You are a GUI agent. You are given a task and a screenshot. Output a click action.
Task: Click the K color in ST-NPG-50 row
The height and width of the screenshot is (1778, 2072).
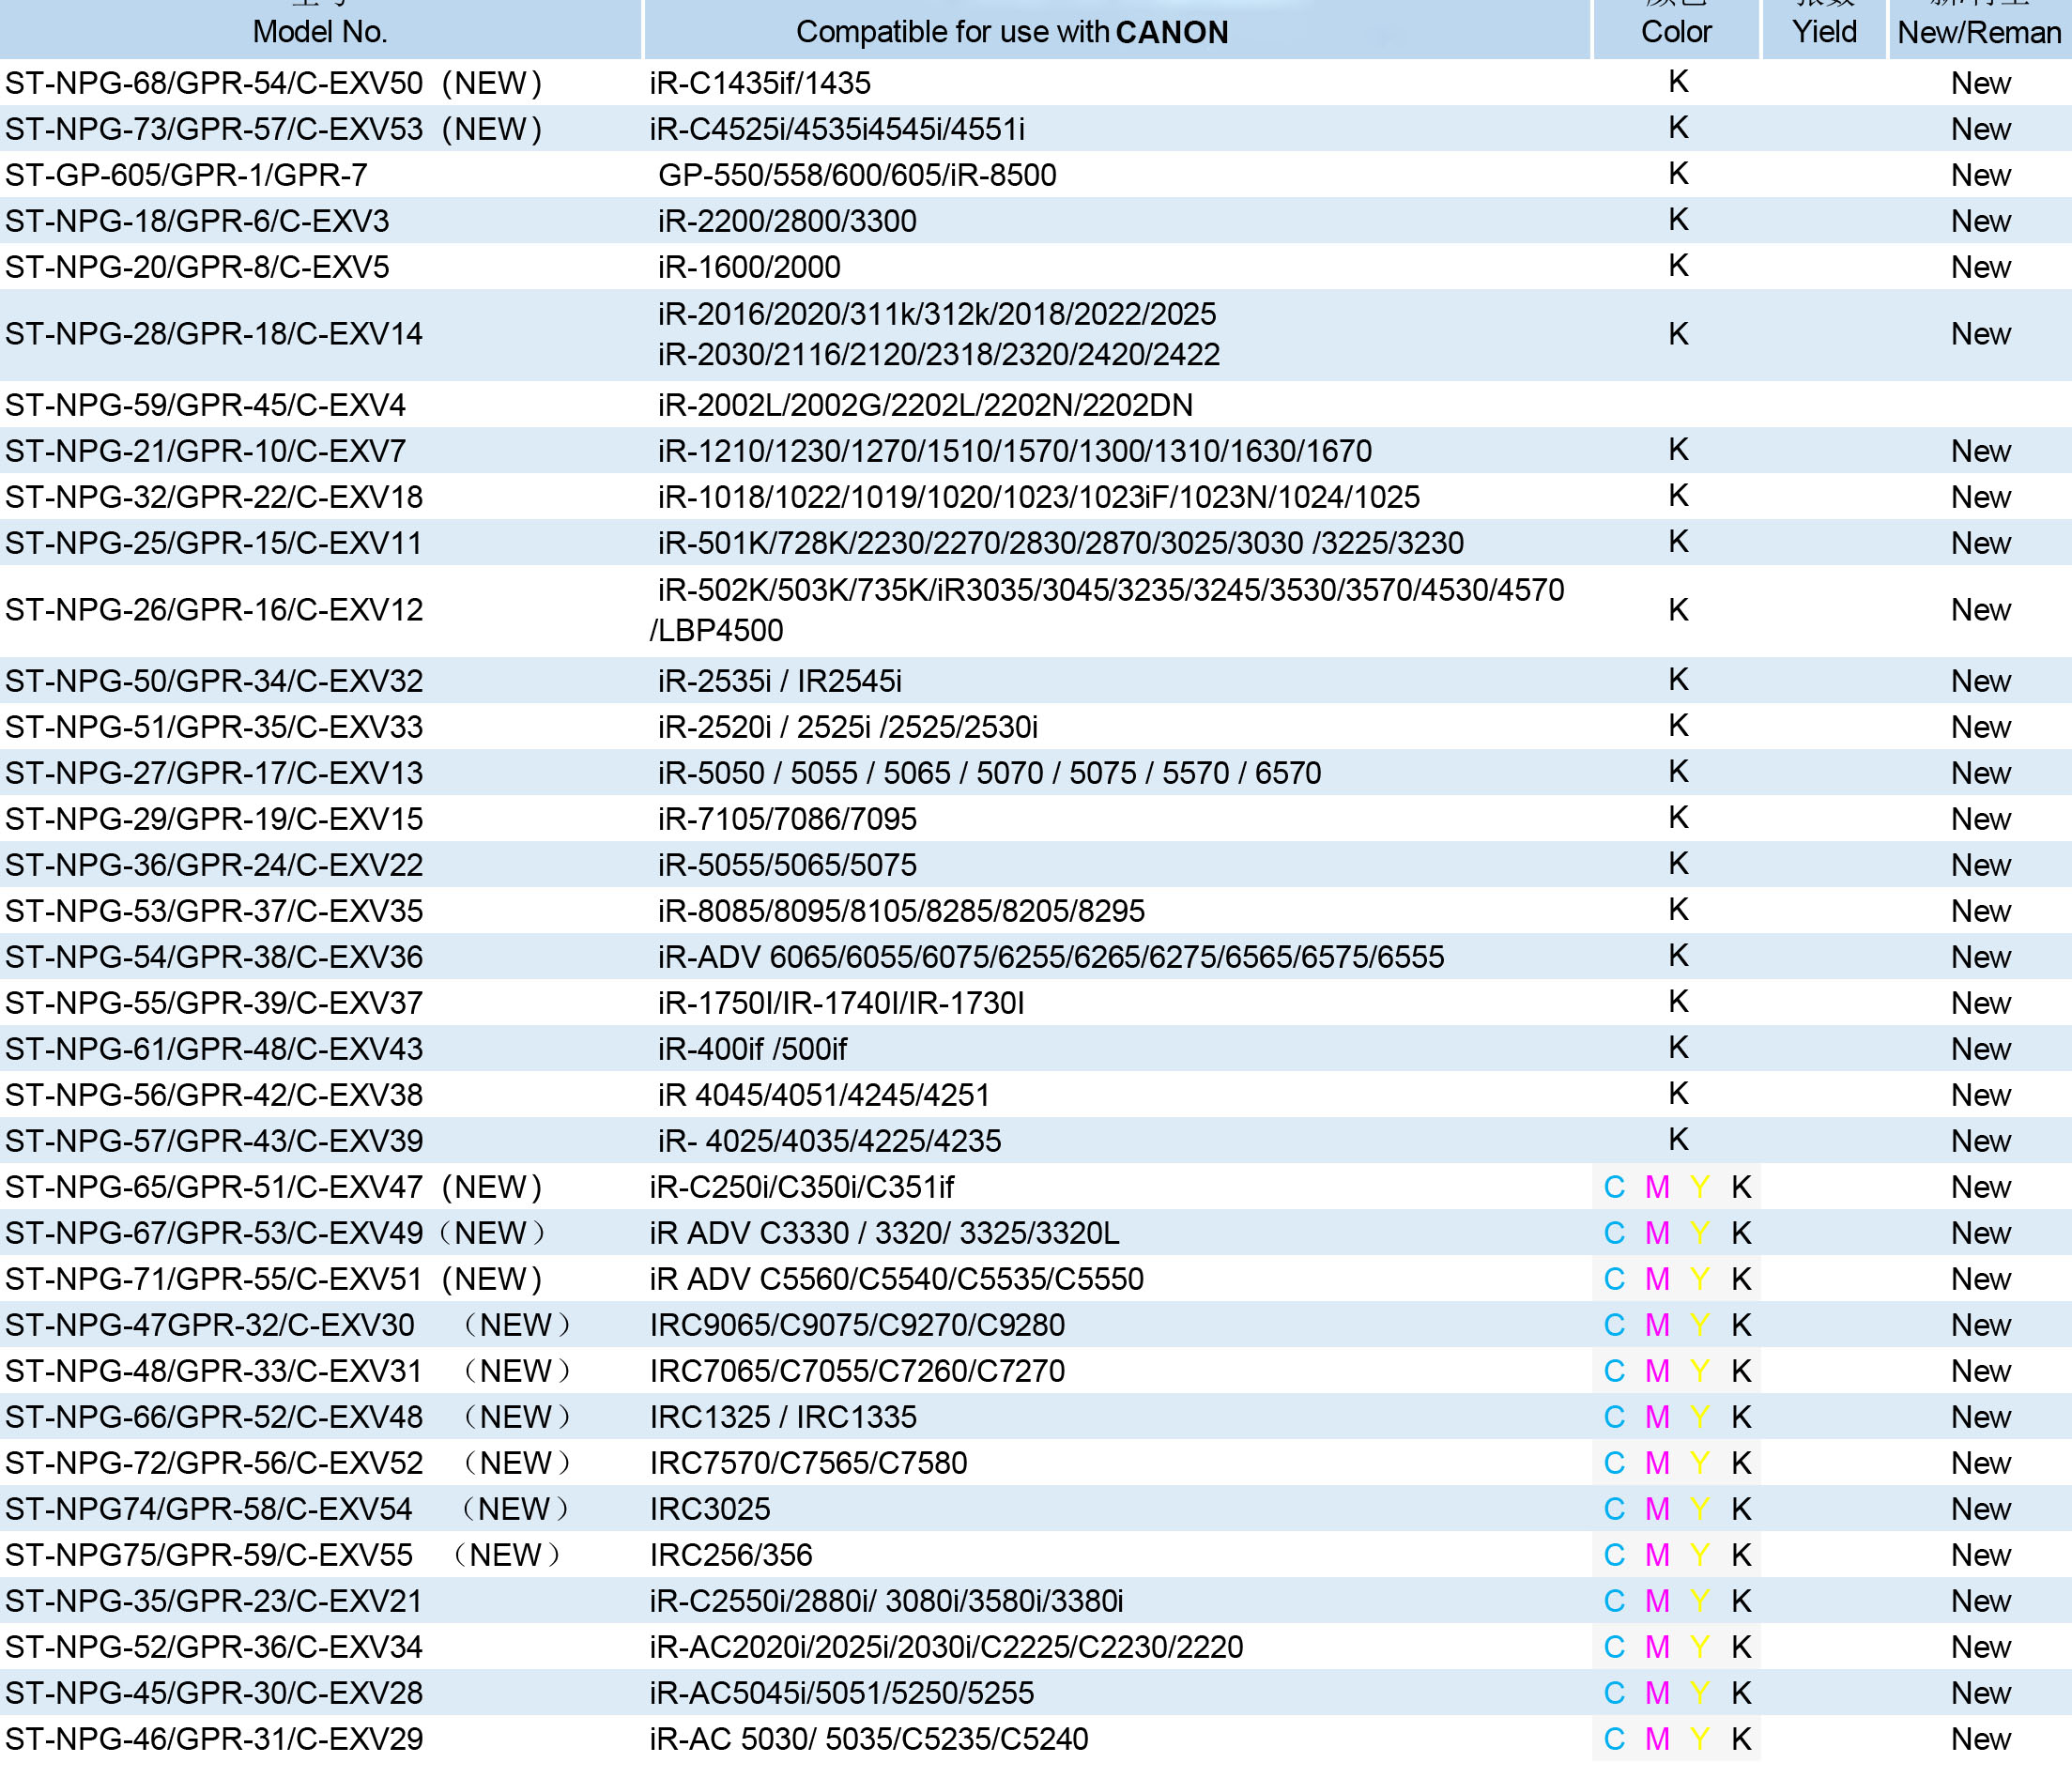click(1678, 680)
